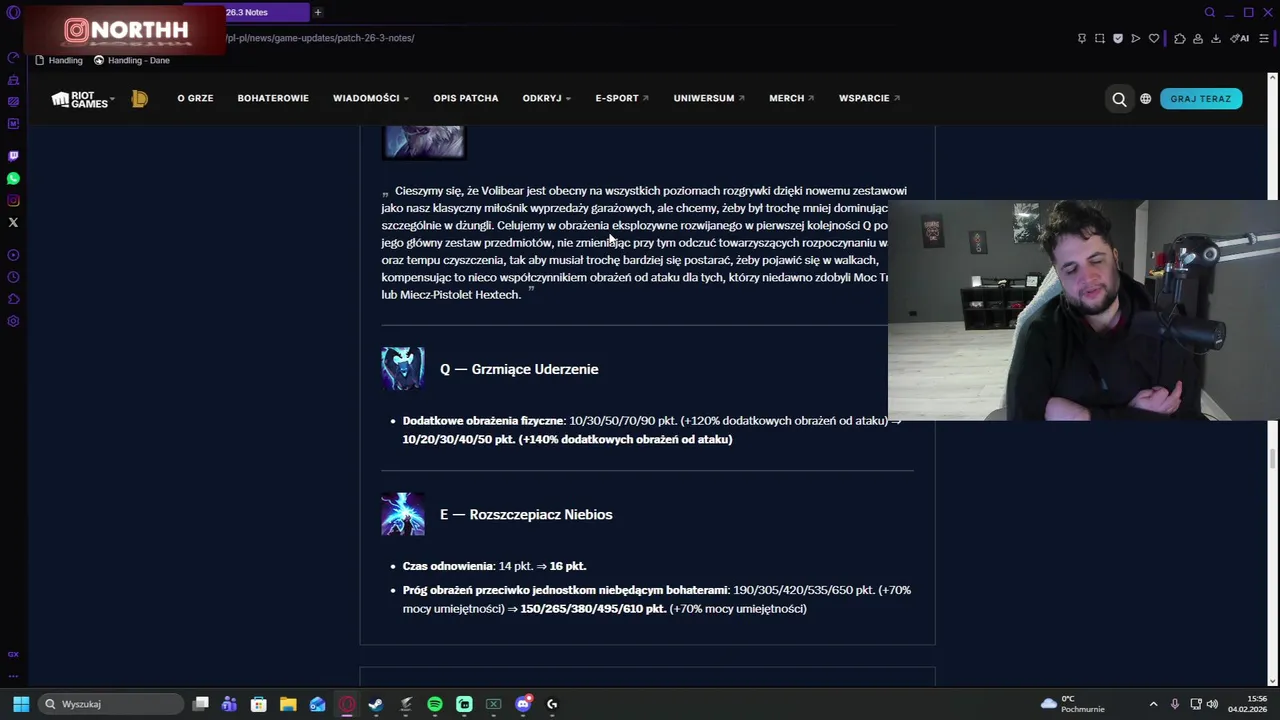Image resolution: width=1280 pixels, height=720 pixels.
Task: Open X (Twitter) in the Opera sidebar
Action: (13, 222)
